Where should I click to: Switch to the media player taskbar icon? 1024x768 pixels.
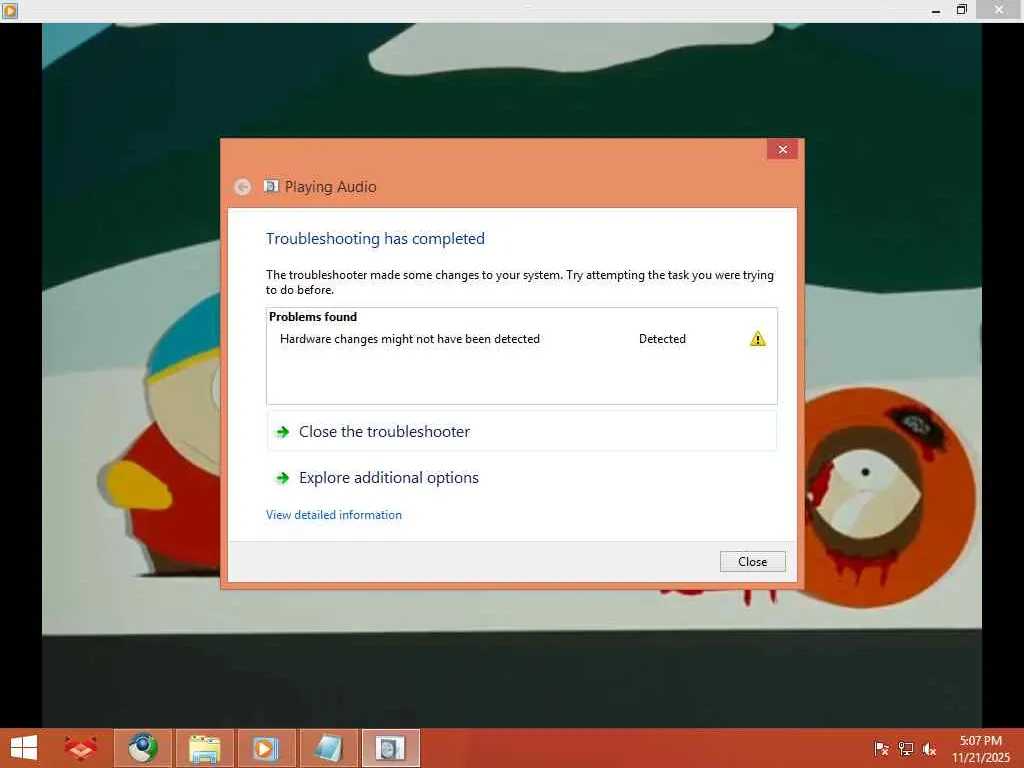(x=266, y=748)
